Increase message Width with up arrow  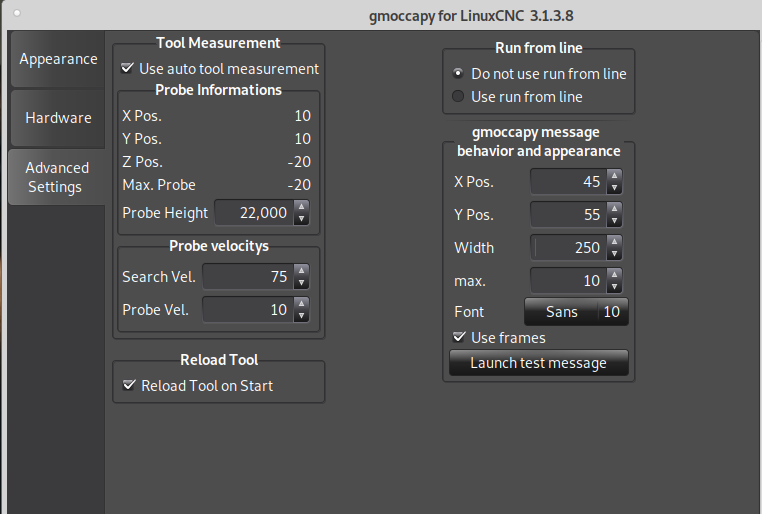click(x=614, y=241)
